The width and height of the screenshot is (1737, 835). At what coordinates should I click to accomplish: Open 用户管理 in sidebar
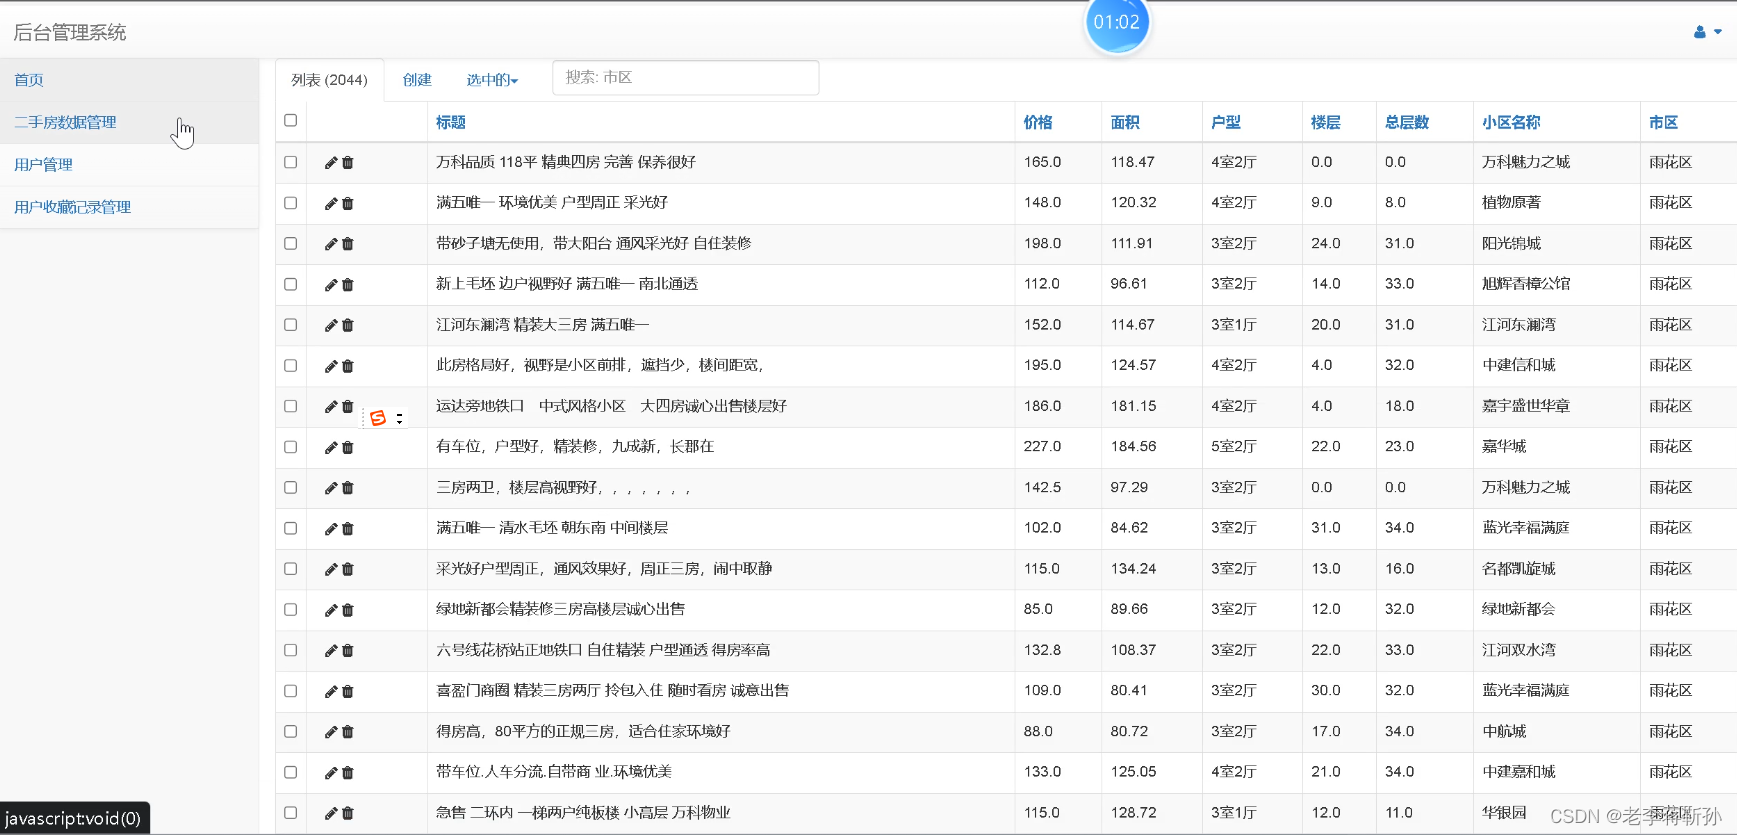43,165
